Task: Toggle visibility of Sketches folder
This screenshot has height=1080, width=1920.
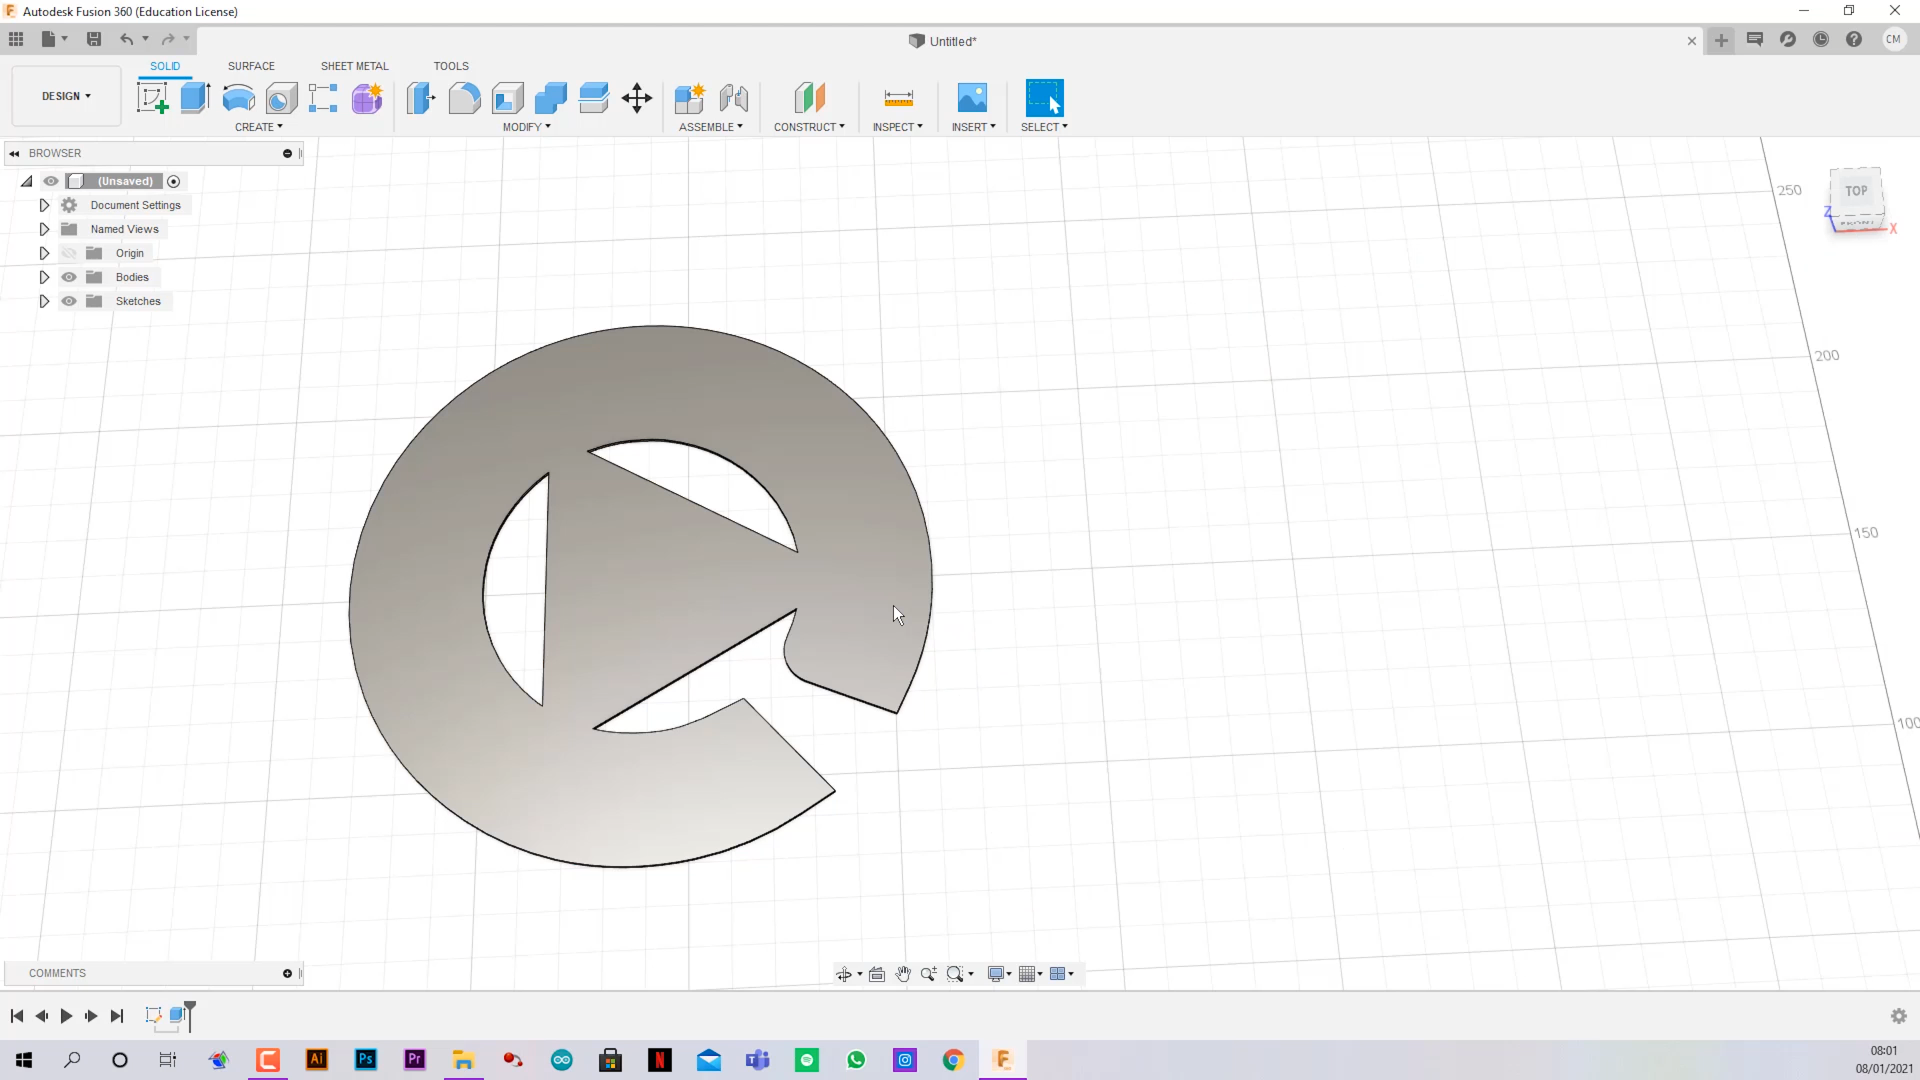Action: click(x=69, y=301)
